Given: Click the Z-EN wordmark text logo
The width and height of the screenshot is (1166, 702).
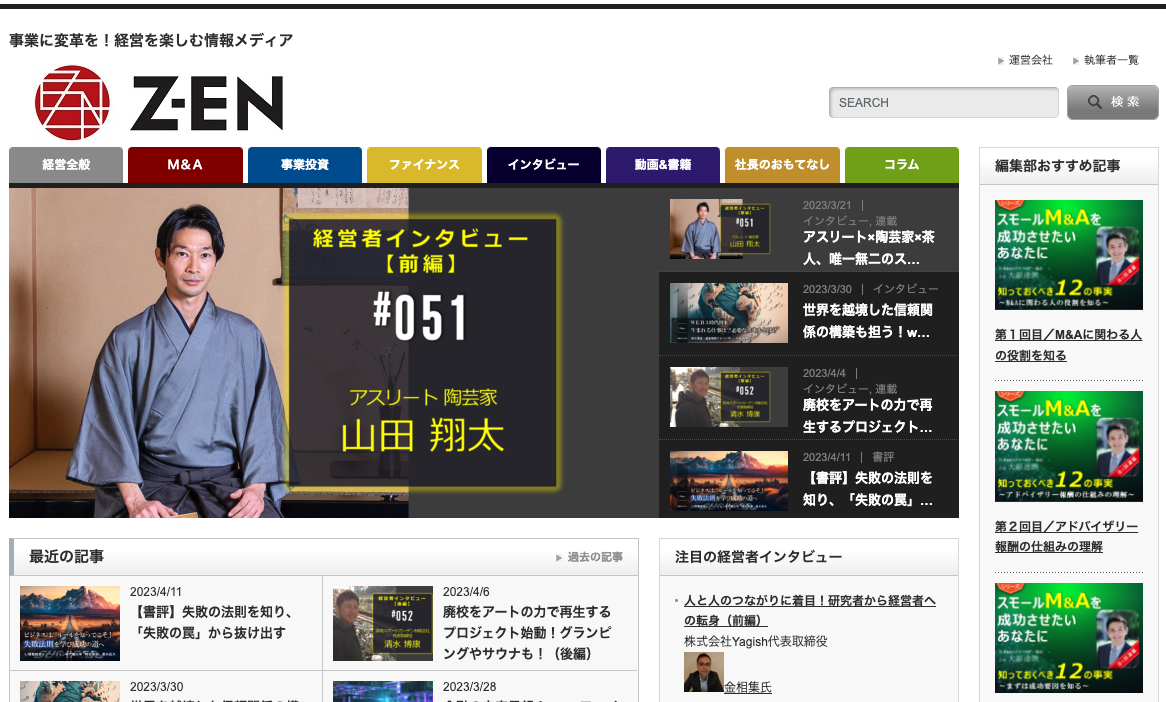Looking at the screenshot, I should (x=207, y=103).
